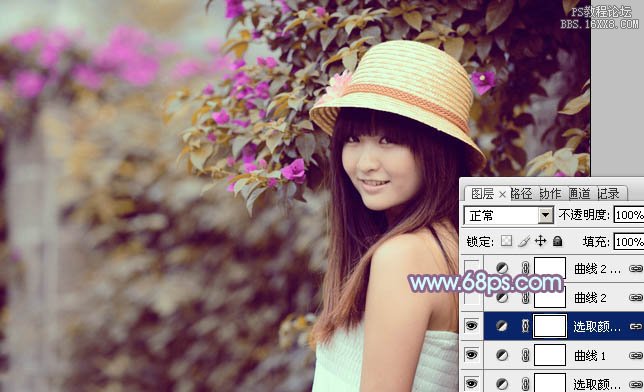Click the lock all padlock icon
This screenshot has width=644, height=392.
pos(557,241)
